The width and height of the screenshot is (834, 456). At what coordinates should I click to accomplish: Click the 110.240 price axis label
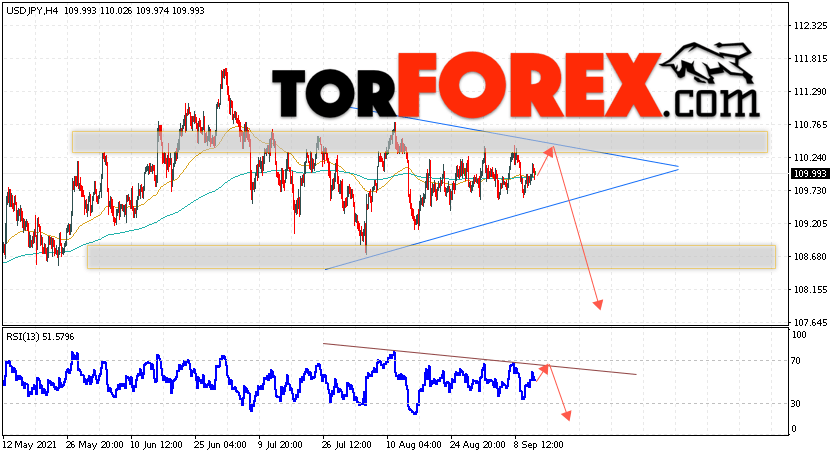point(810,158)
